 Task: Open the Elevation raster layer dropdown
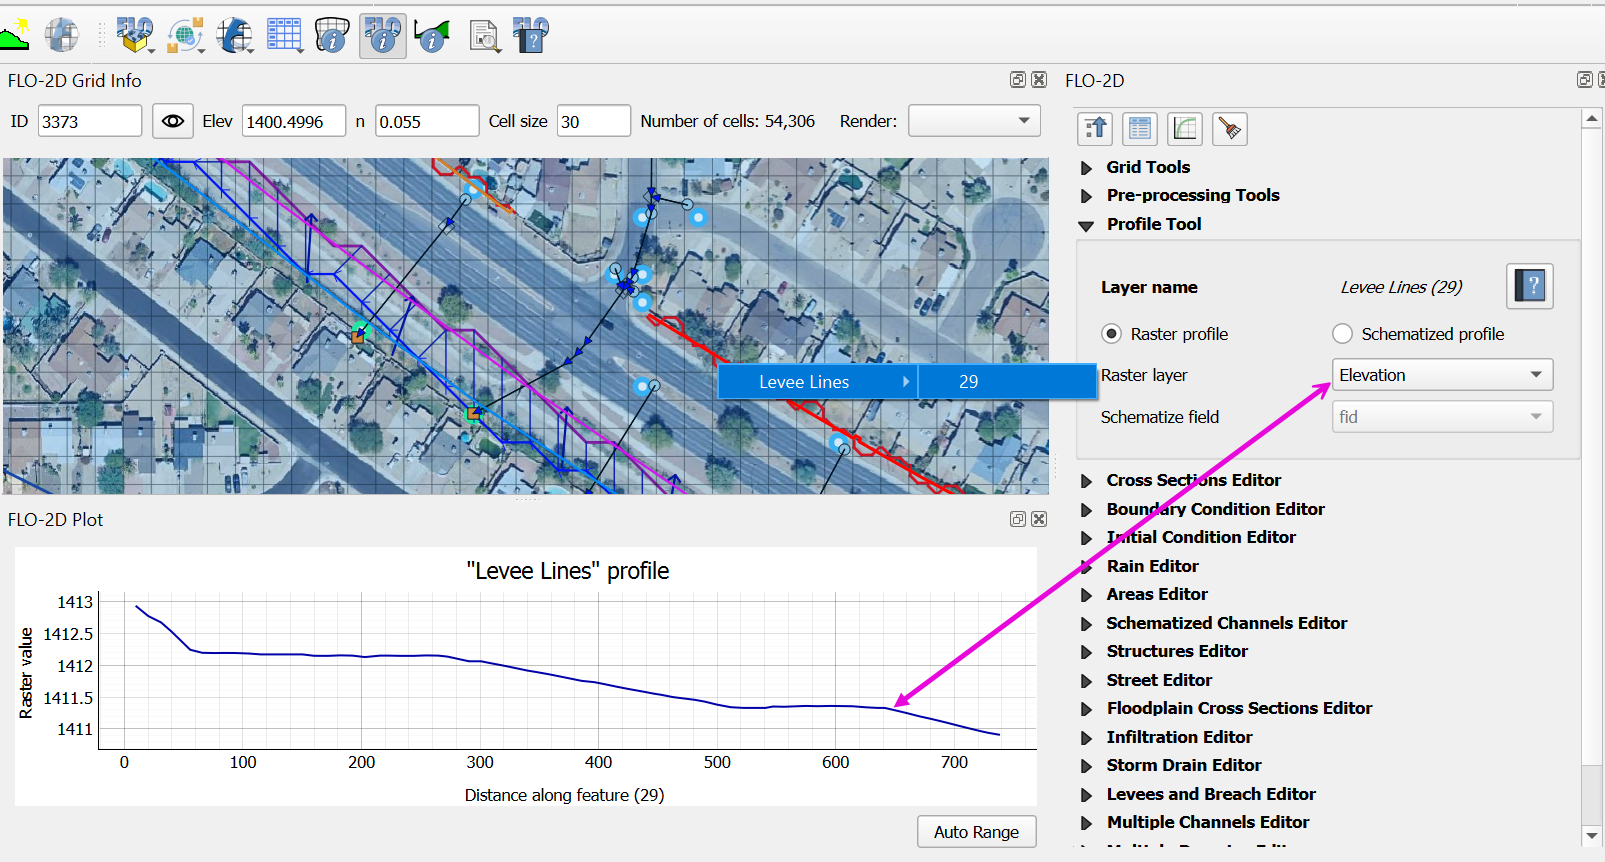click(1442, 375)
